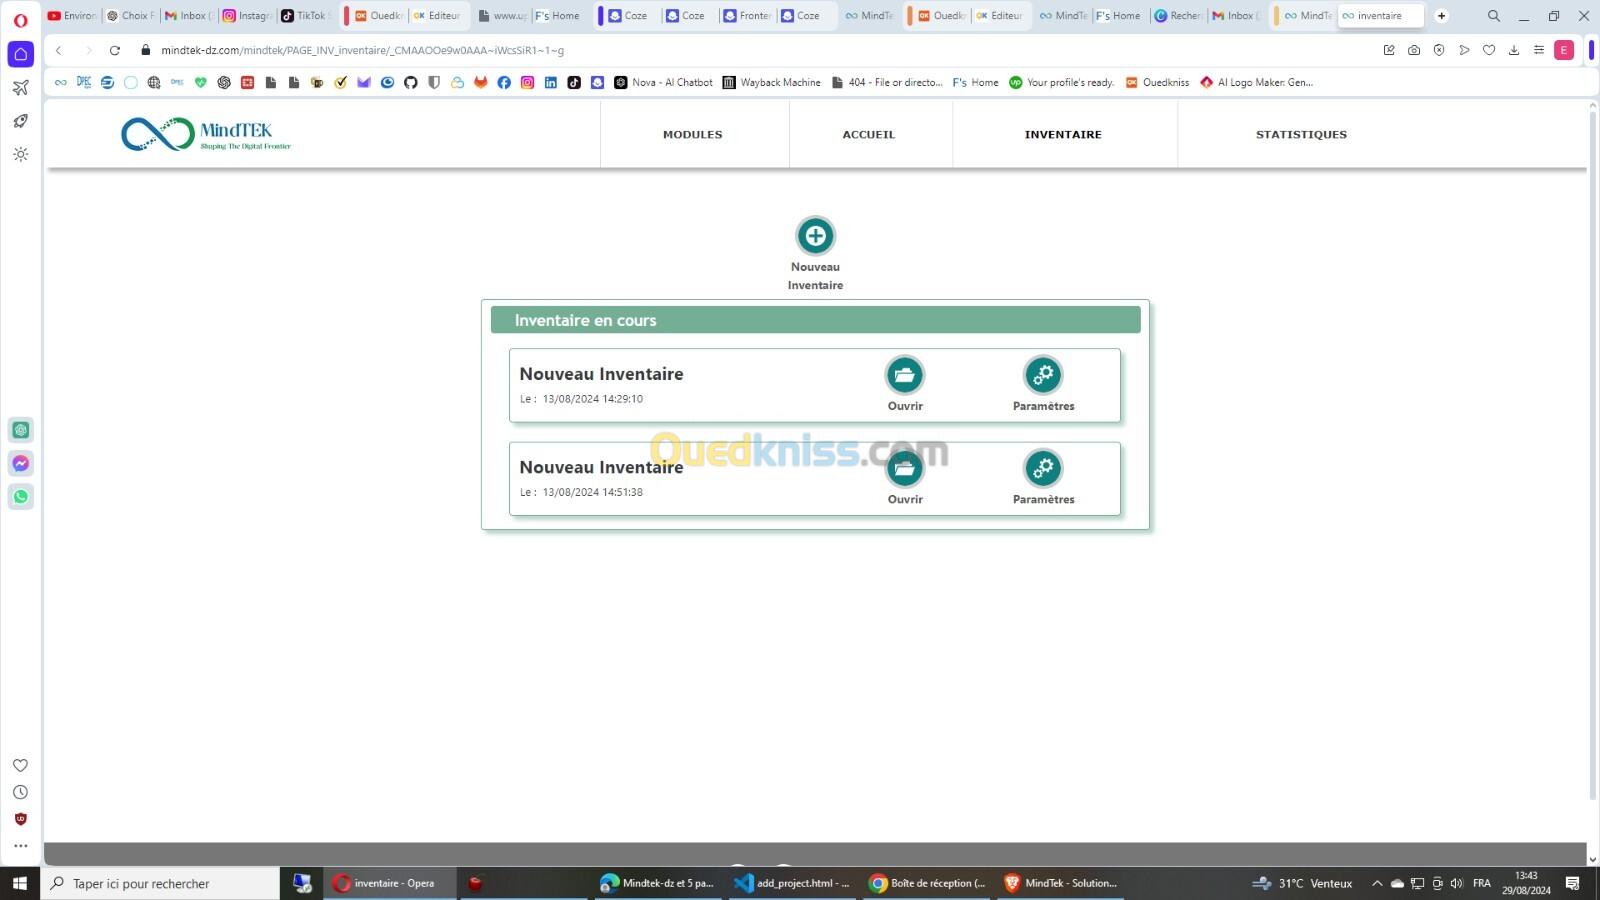This screenshot has width=1600, height=900.
Task: Open Paramètres for the 14:29:10 inventory
Action: [x=1043, y=376]
